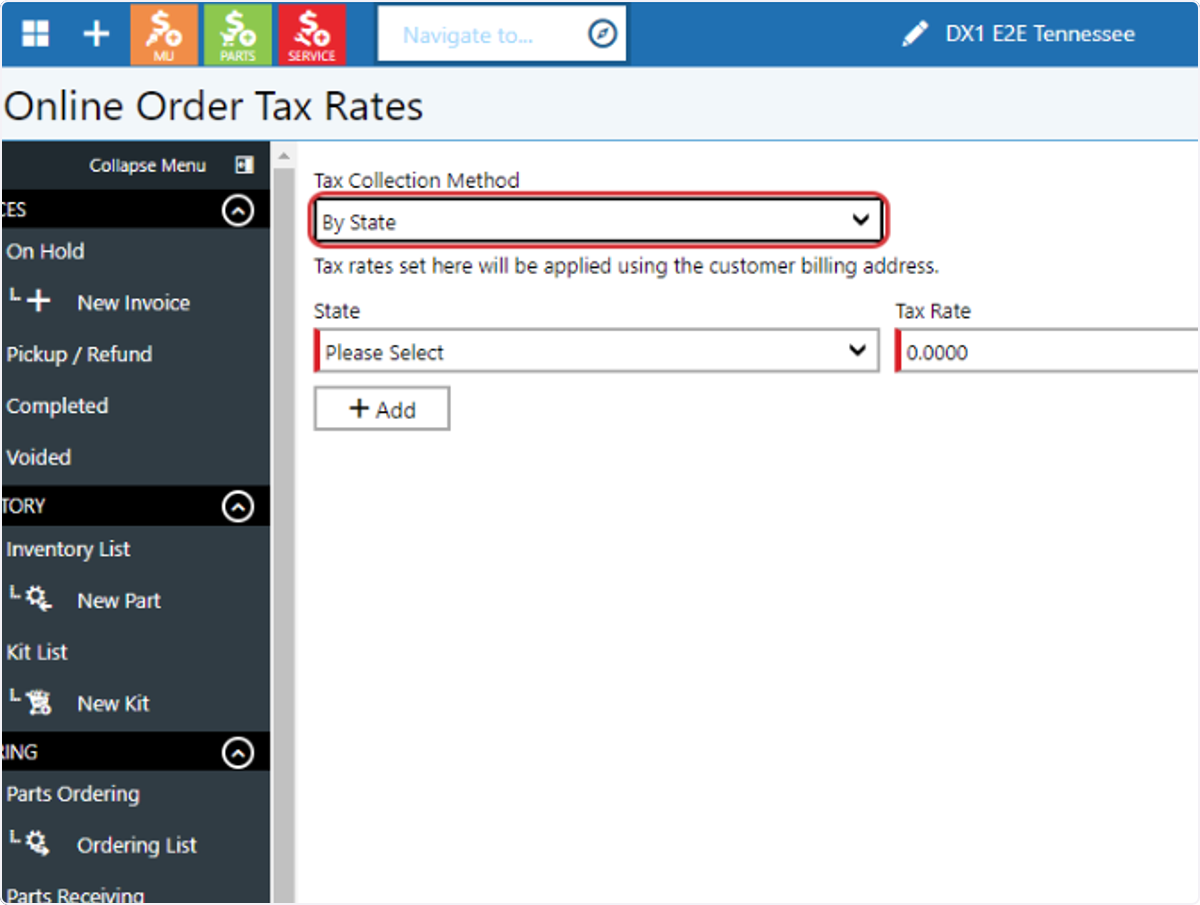Click the pencil edit icon beside dealership name

tap(914, 35)
